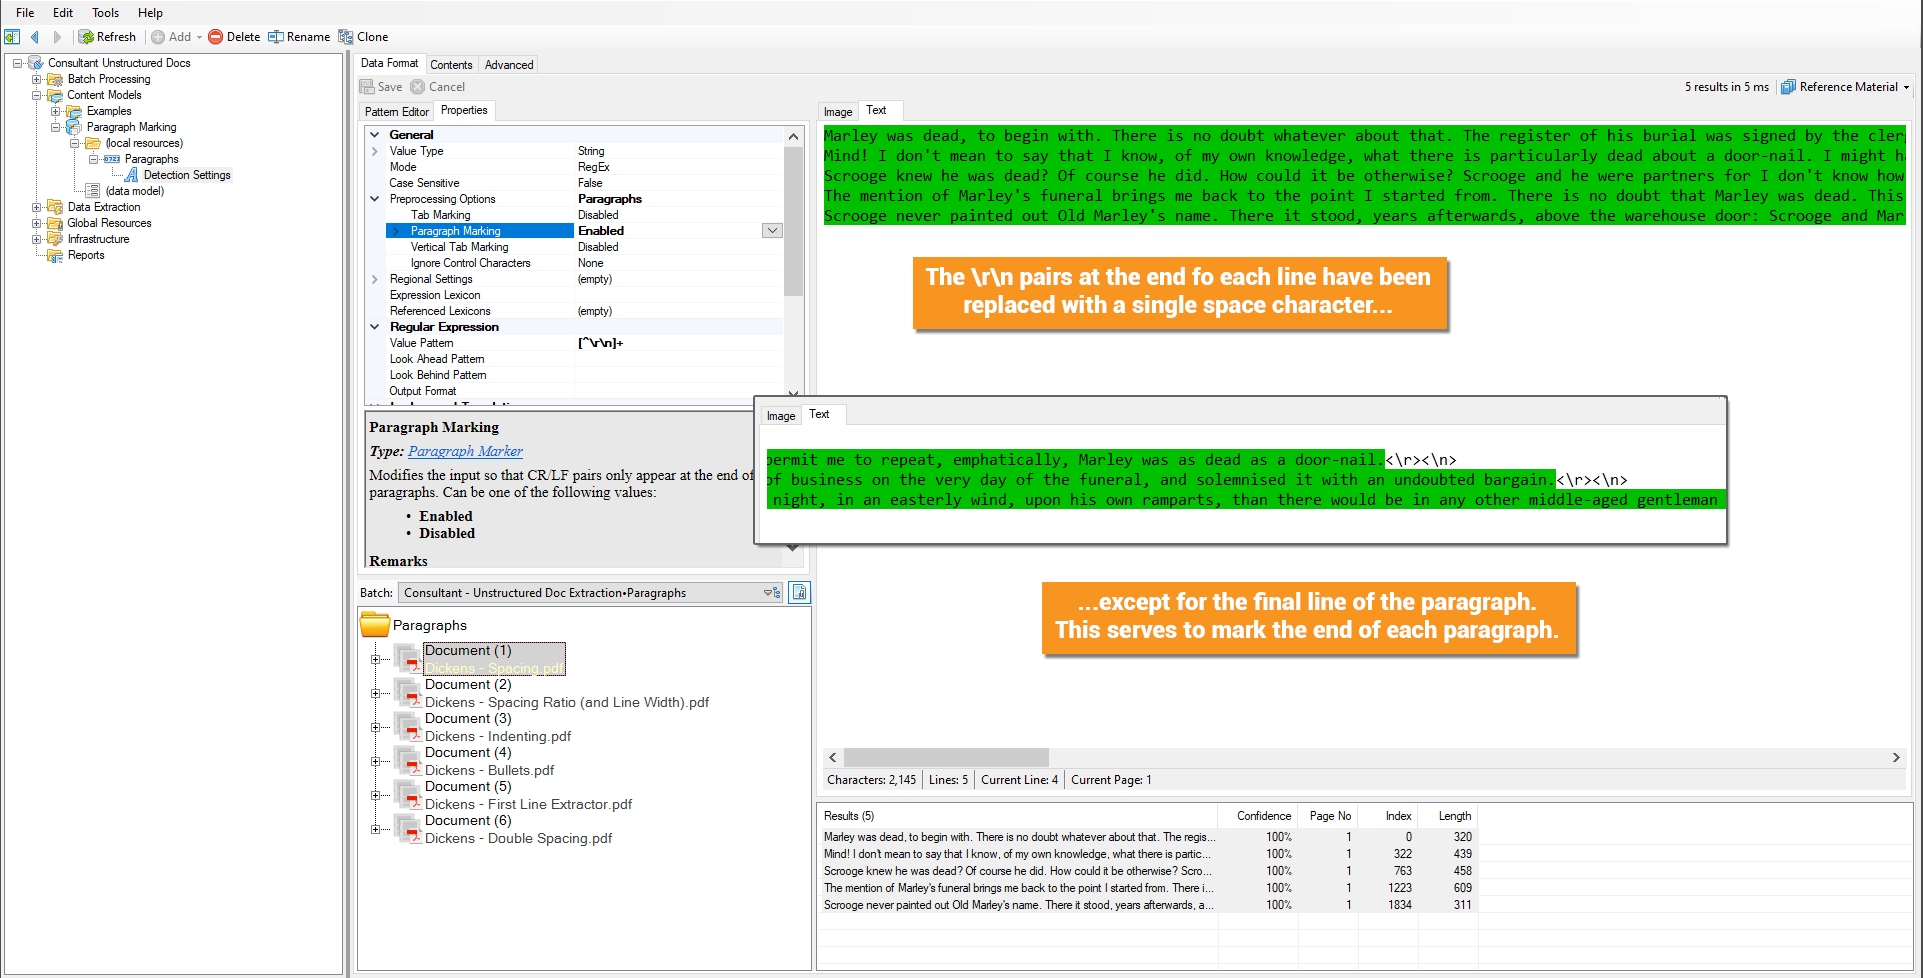Switch to the Contents tab
Screen dimensions: 1923x978
[451, 65]
